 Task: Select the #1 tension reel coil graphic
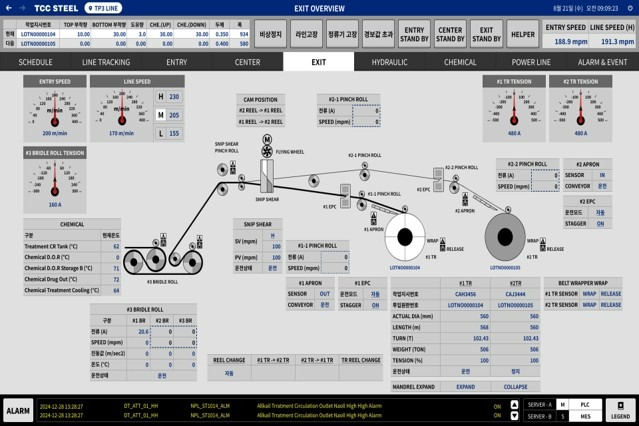tap(405, 238)
